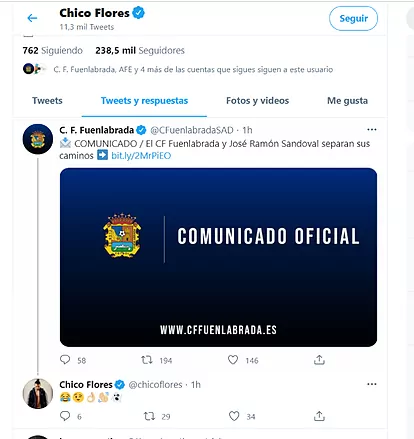Like Chico Flores's emoji tweet
414x439 pixels.
(234, 416)
